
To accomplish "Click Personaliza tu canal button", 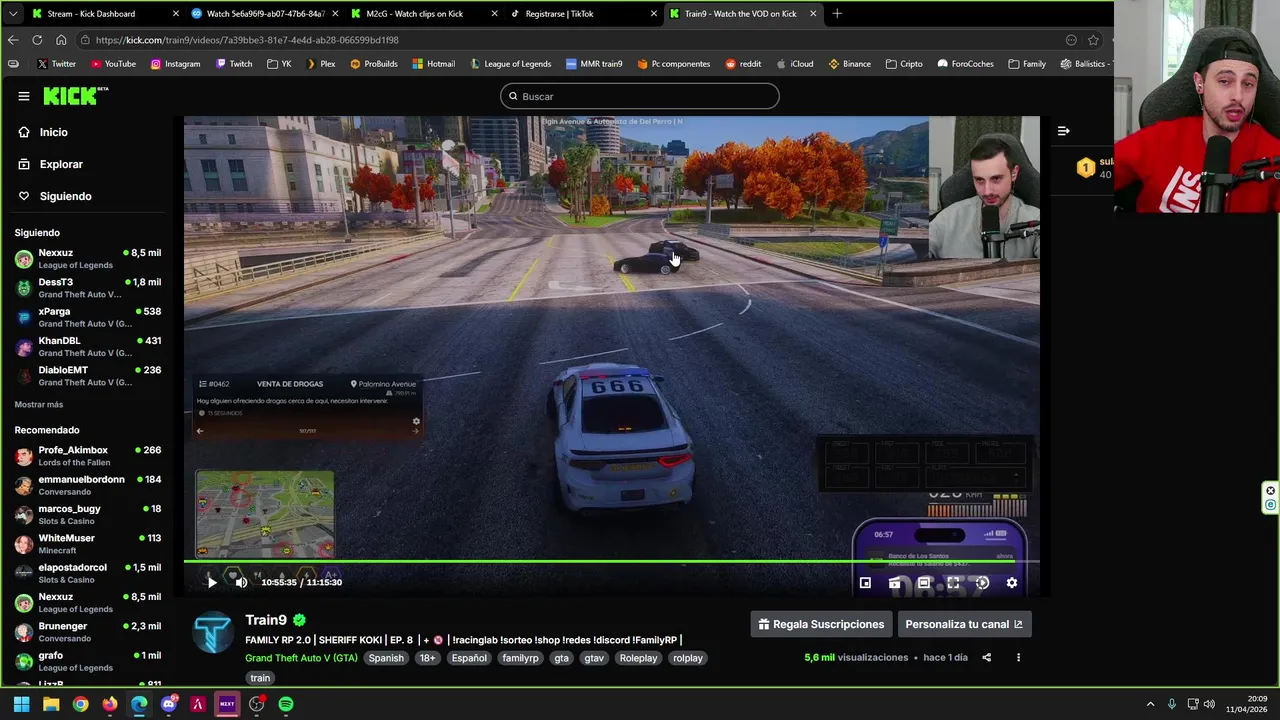I will [964, 624].
